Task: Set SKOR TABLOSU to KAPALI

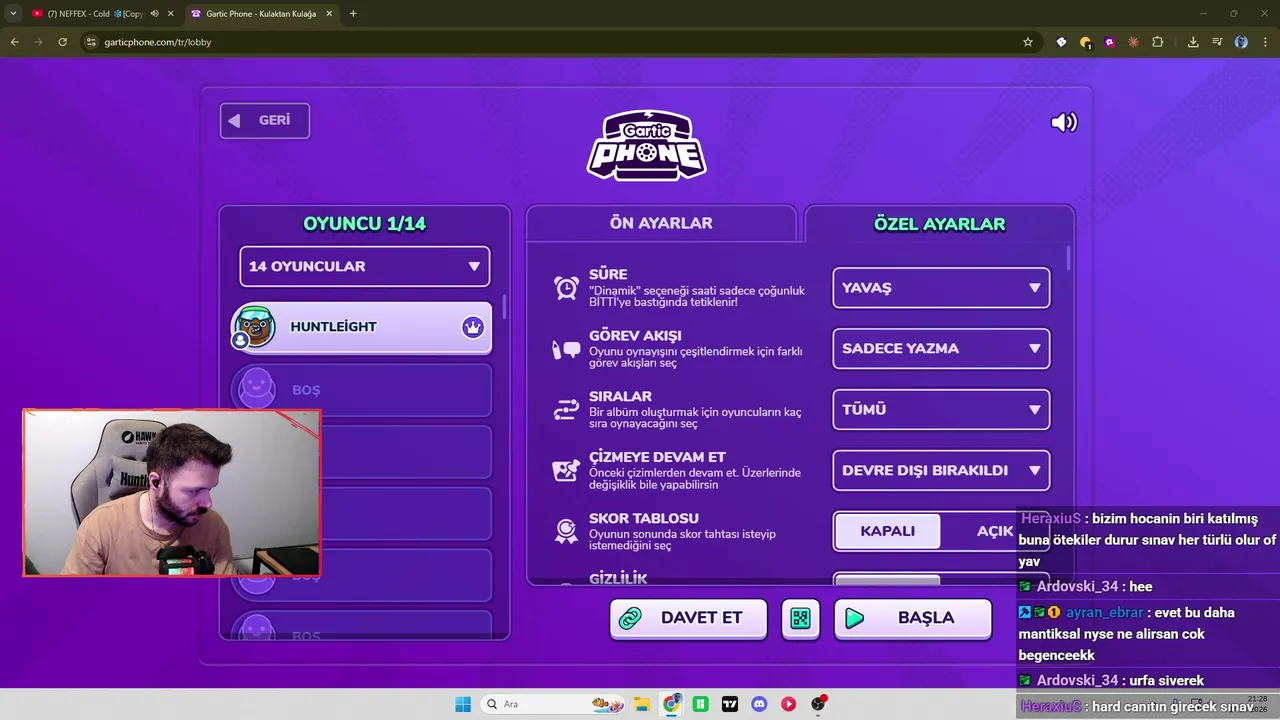Action: [887, 531]
